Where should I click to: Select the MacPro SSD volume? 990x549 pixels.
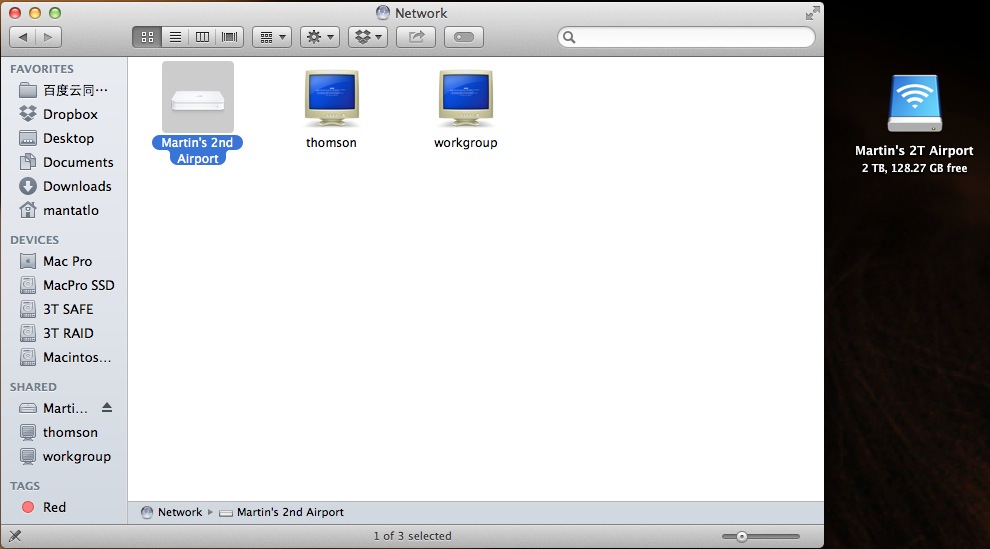[64, 285]
